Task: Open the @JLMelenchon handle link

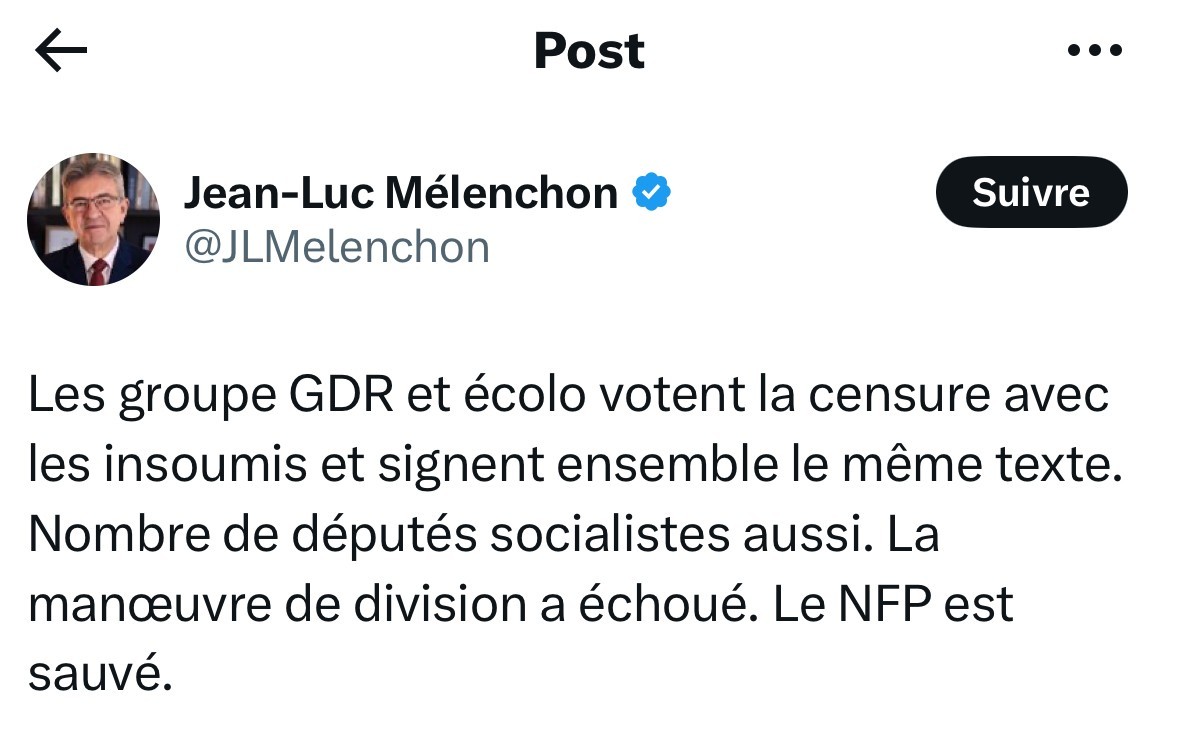Action: pos(336,247)
